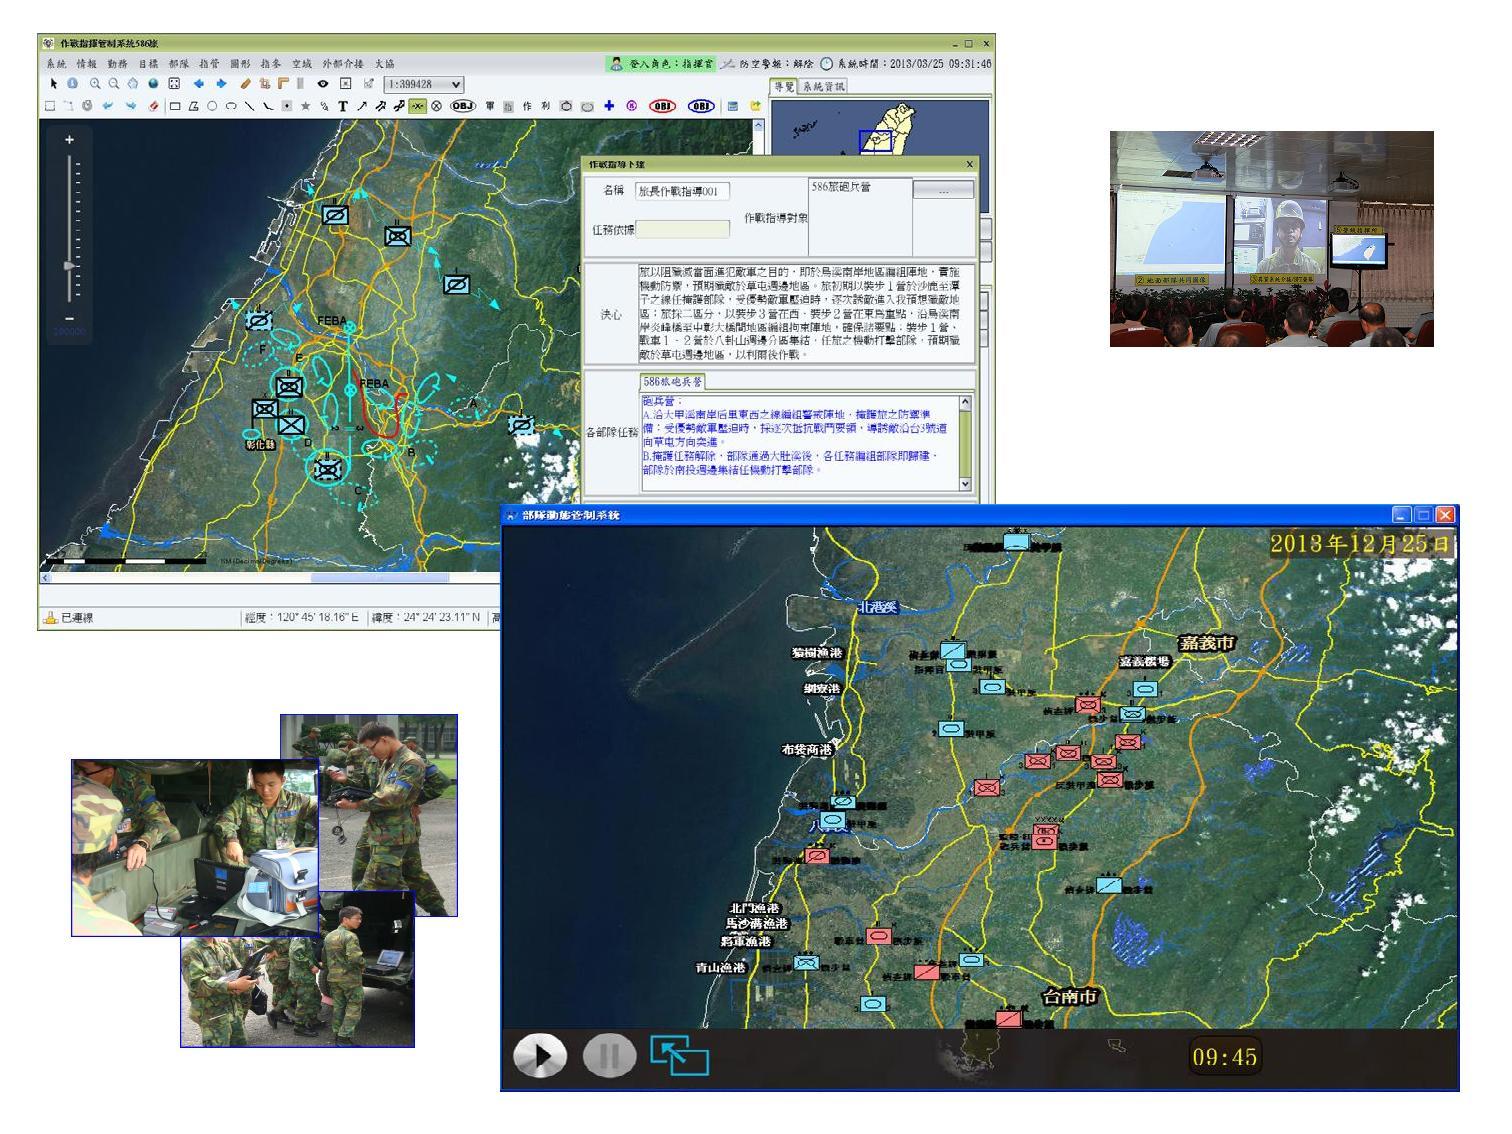Viewport: 1512px width, 1134px height.
Task: Select the rectangle drawing tool
Action: coord(175,106)
